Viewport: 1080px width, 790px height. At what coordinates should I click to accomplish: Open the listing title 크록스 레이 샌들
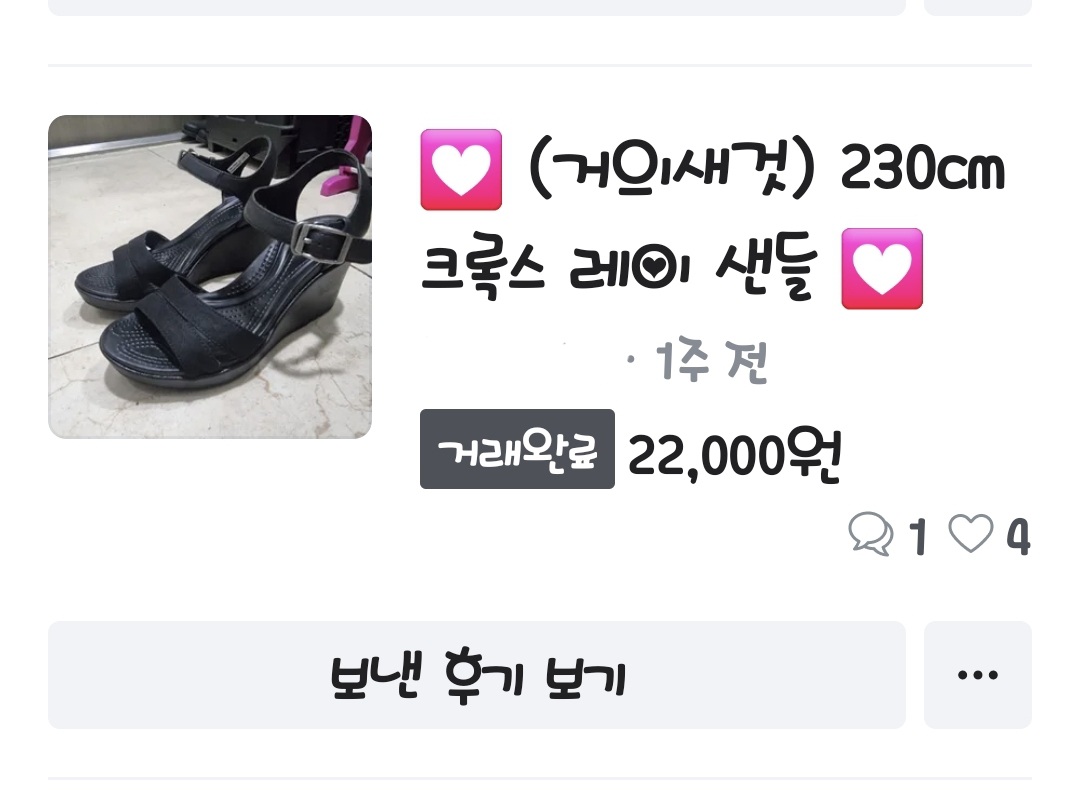coord(619,270)
